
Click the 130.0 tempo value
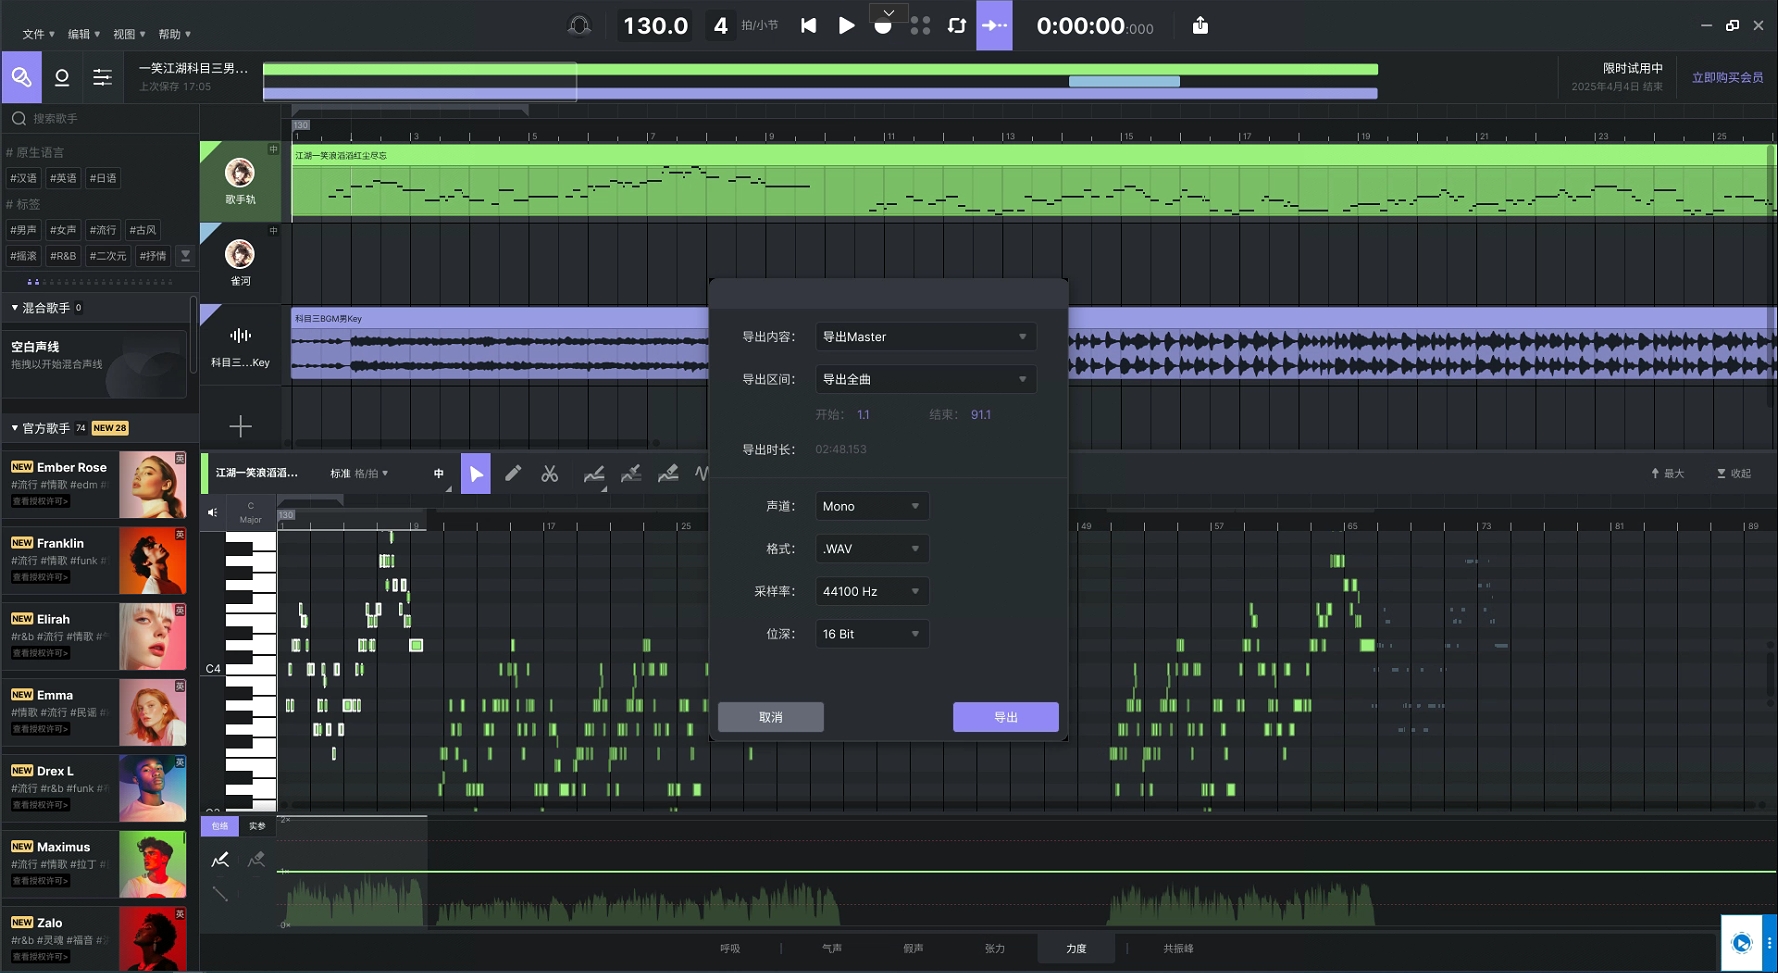point(655,26)
